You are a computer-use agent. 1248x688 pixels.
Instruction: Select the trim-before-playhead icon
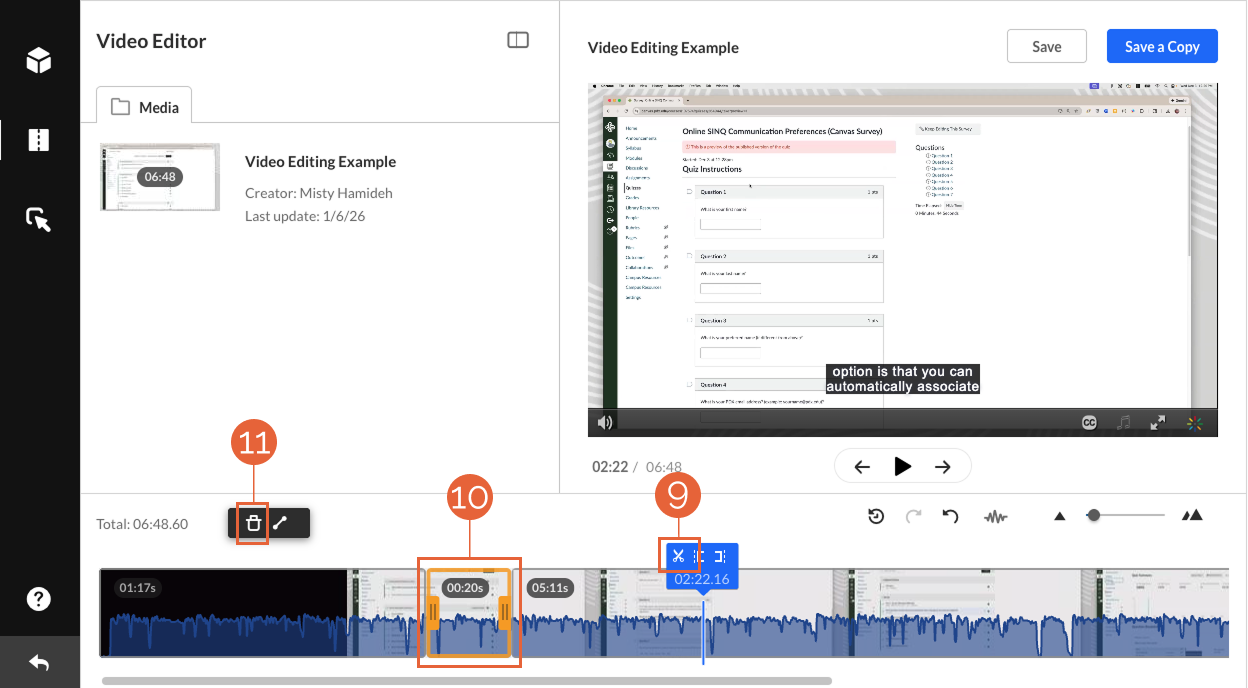(x=698, y=555)
